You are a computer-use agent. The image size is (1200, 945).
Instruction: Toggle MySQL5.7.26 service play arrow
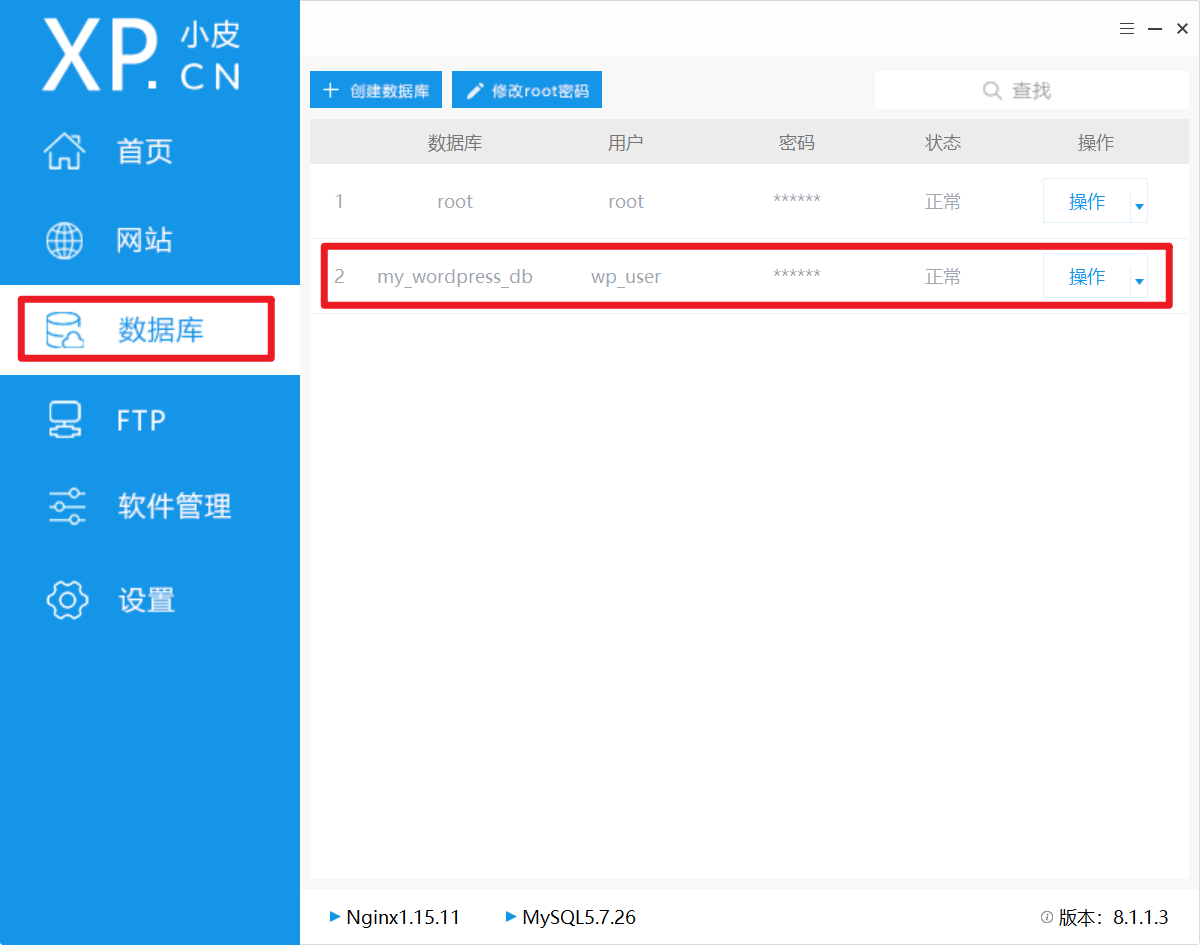(x=511, y=916)
